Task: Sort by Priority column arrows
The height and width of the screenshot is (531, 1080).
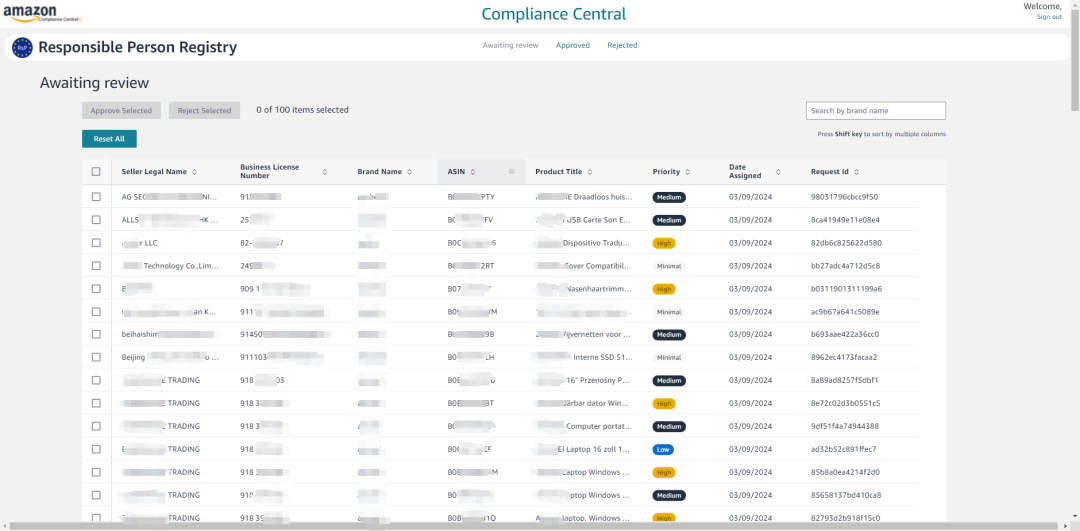Action: [687, 172]
